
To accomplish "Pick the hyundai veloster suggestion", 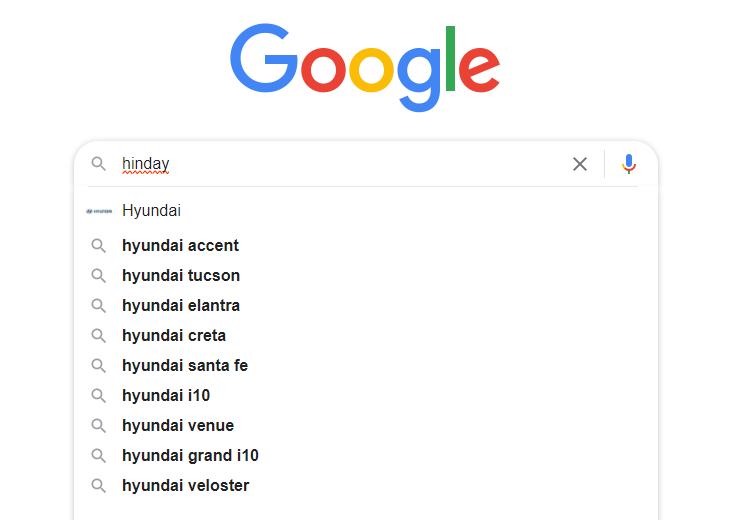I will pos(185,485).
